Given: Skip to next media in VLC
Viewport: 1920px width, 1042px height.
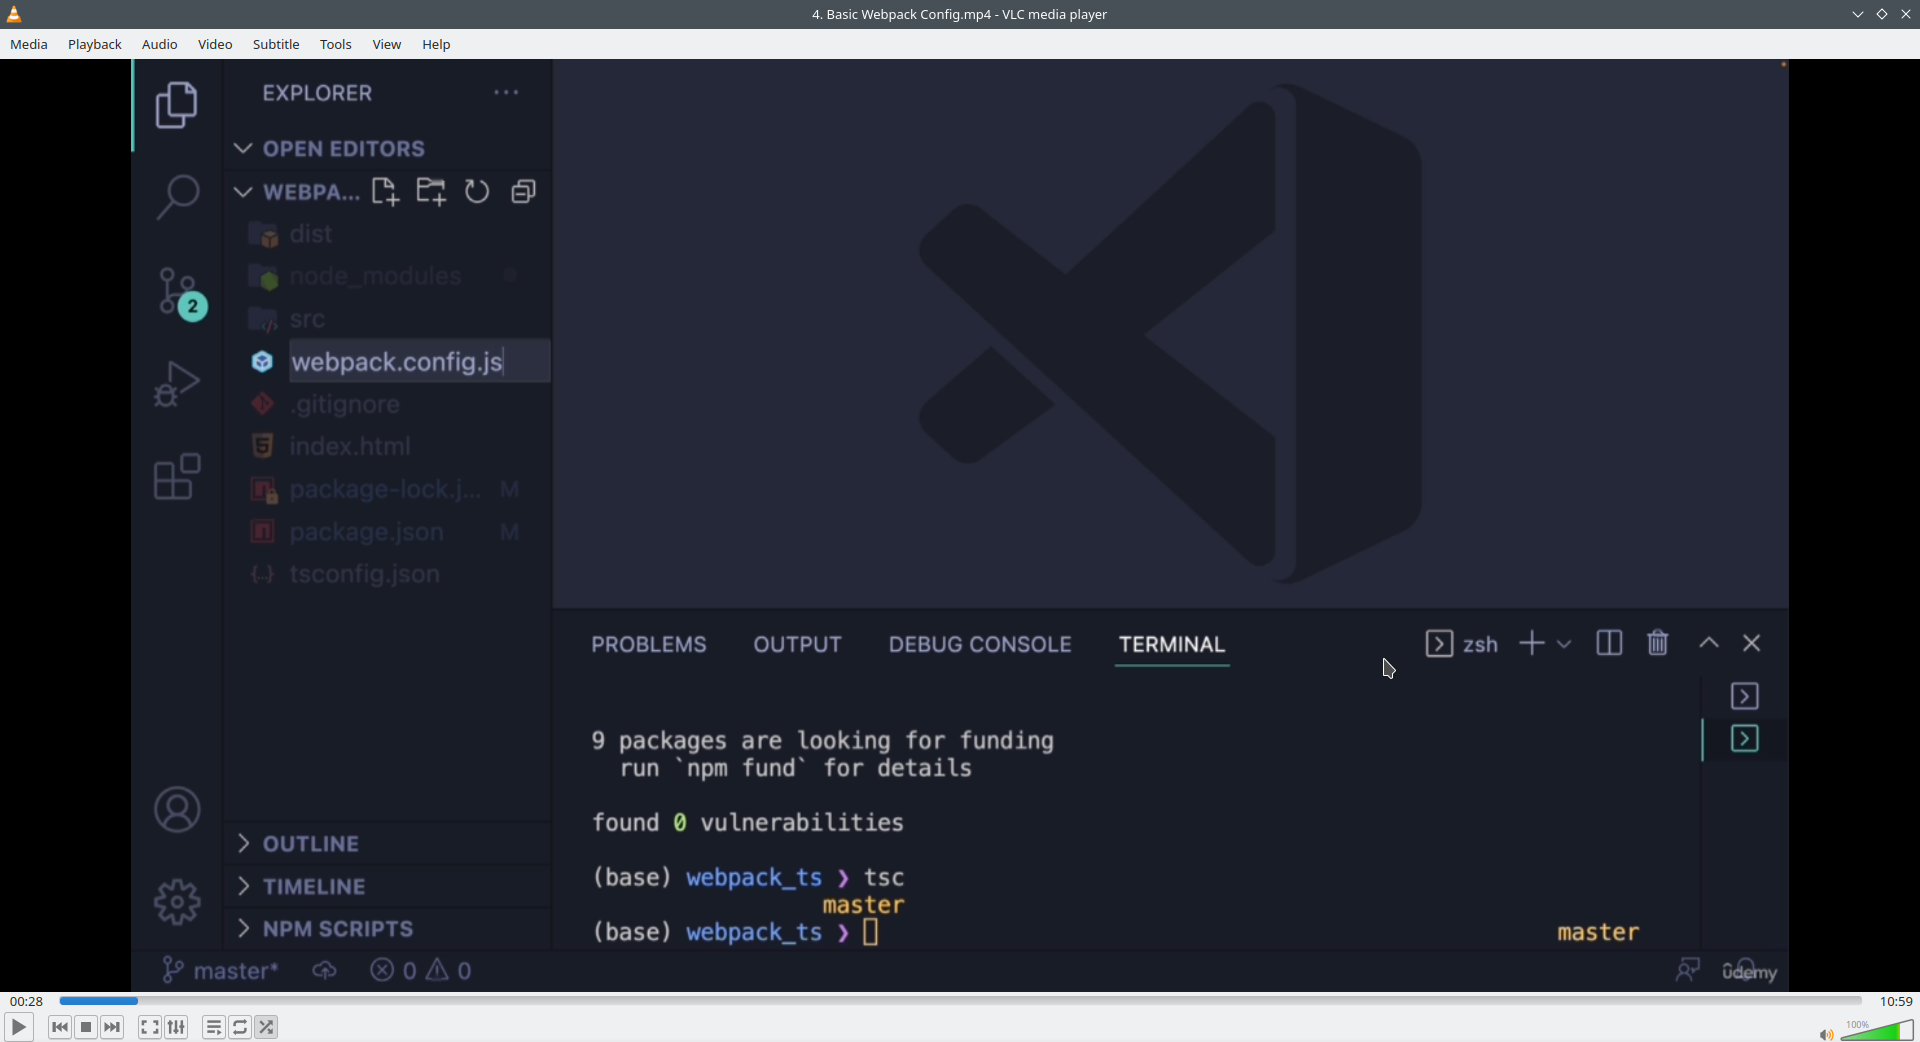Looking at the screenshot, I should (x=112, y=1027).
